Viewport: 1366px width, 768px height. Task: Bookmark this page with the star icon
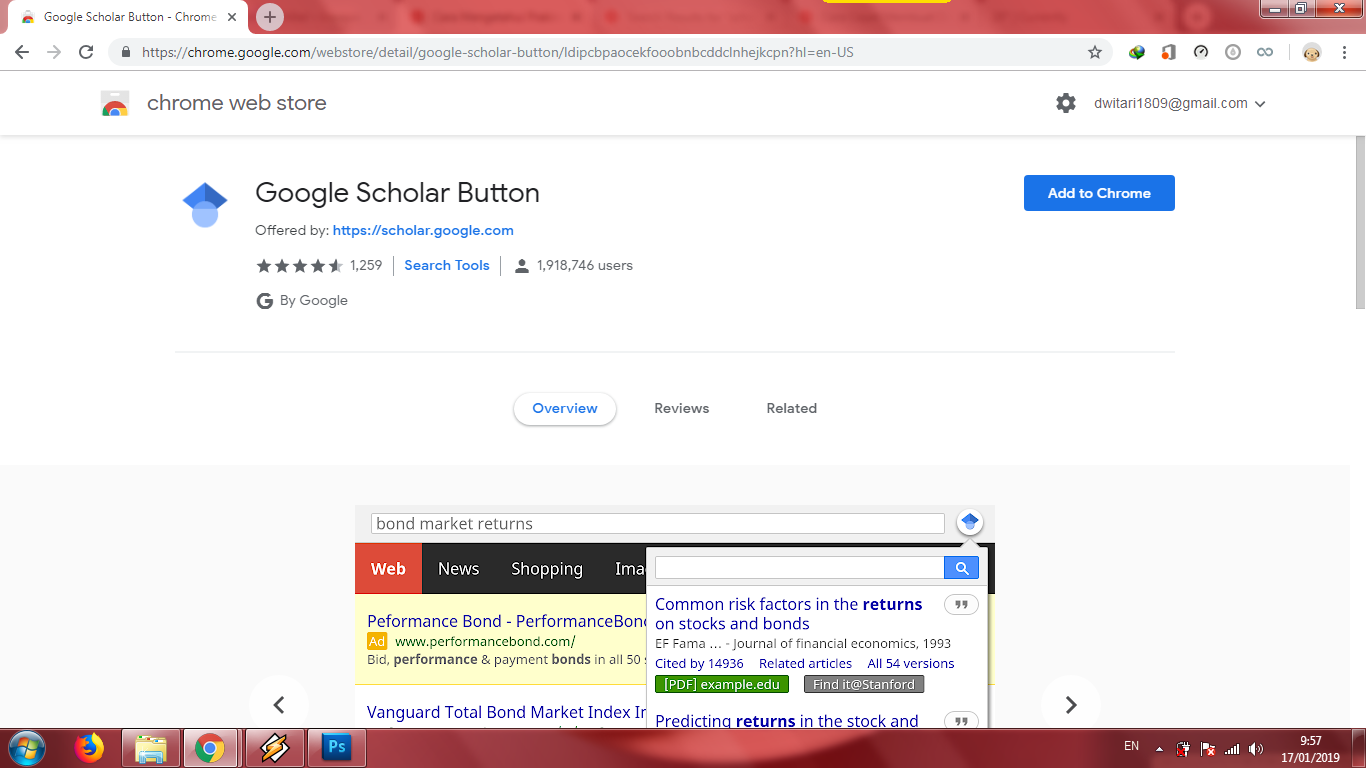pyautogui.click(x=1095, y=52)
